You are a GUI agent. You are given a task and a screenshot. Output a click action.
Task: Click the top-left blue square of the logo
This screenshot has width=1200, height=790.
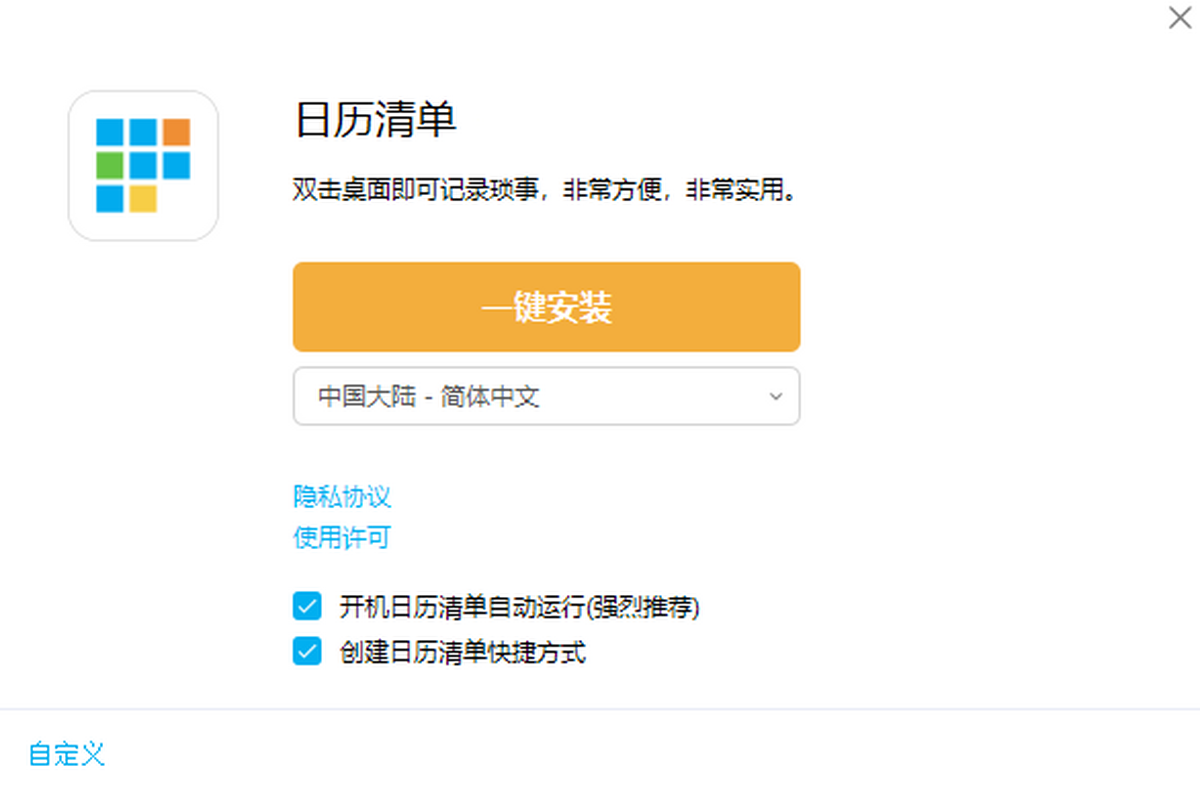tap(110, 132)
